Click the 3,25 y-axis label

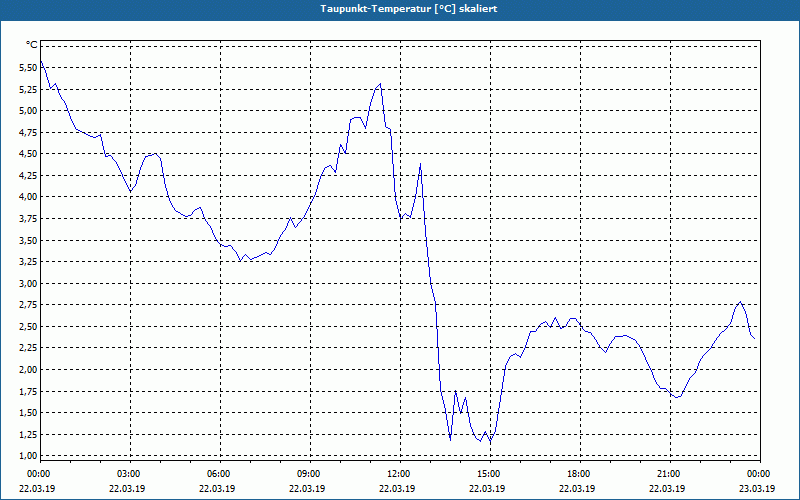[x=29, y=262]
